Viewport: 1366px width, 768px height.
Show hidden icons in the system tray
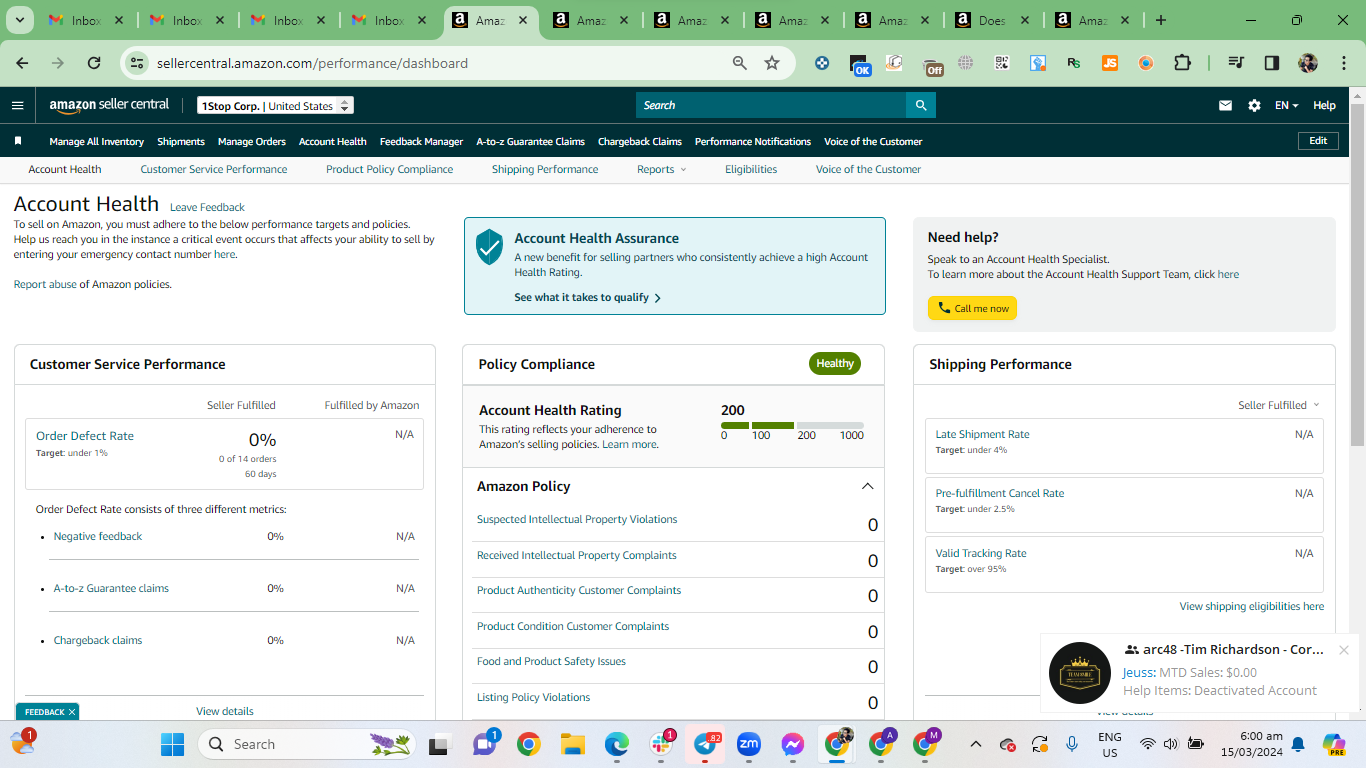point(977,744)
